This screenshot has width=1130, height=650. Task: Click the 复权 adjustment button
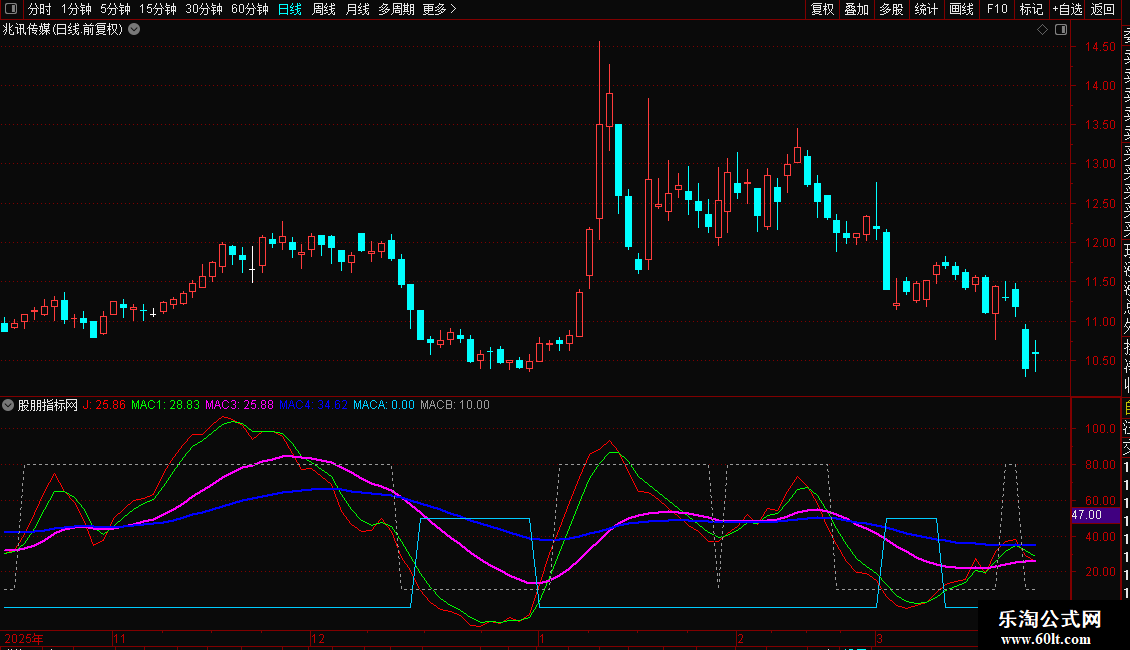pyautogui.click(x=822, y=9)
